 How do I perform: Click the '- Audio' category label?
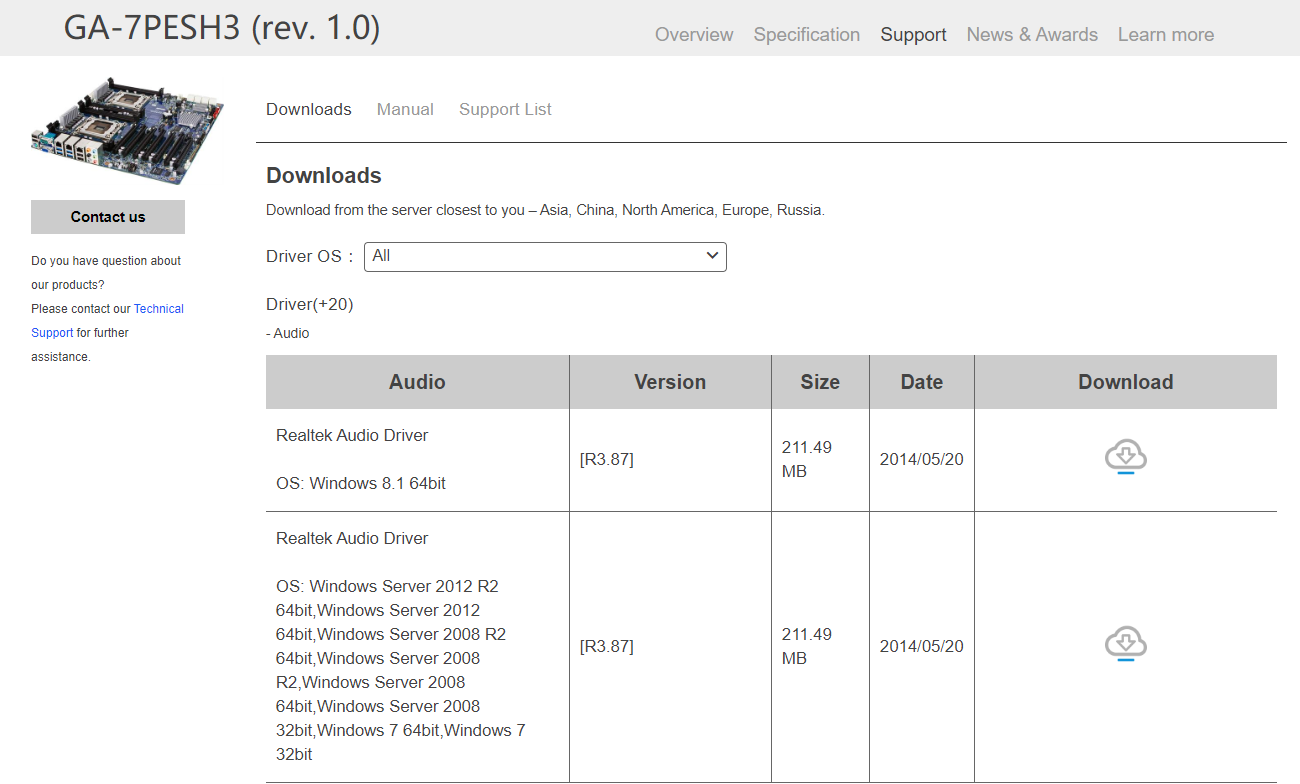[x=288, y=333]
